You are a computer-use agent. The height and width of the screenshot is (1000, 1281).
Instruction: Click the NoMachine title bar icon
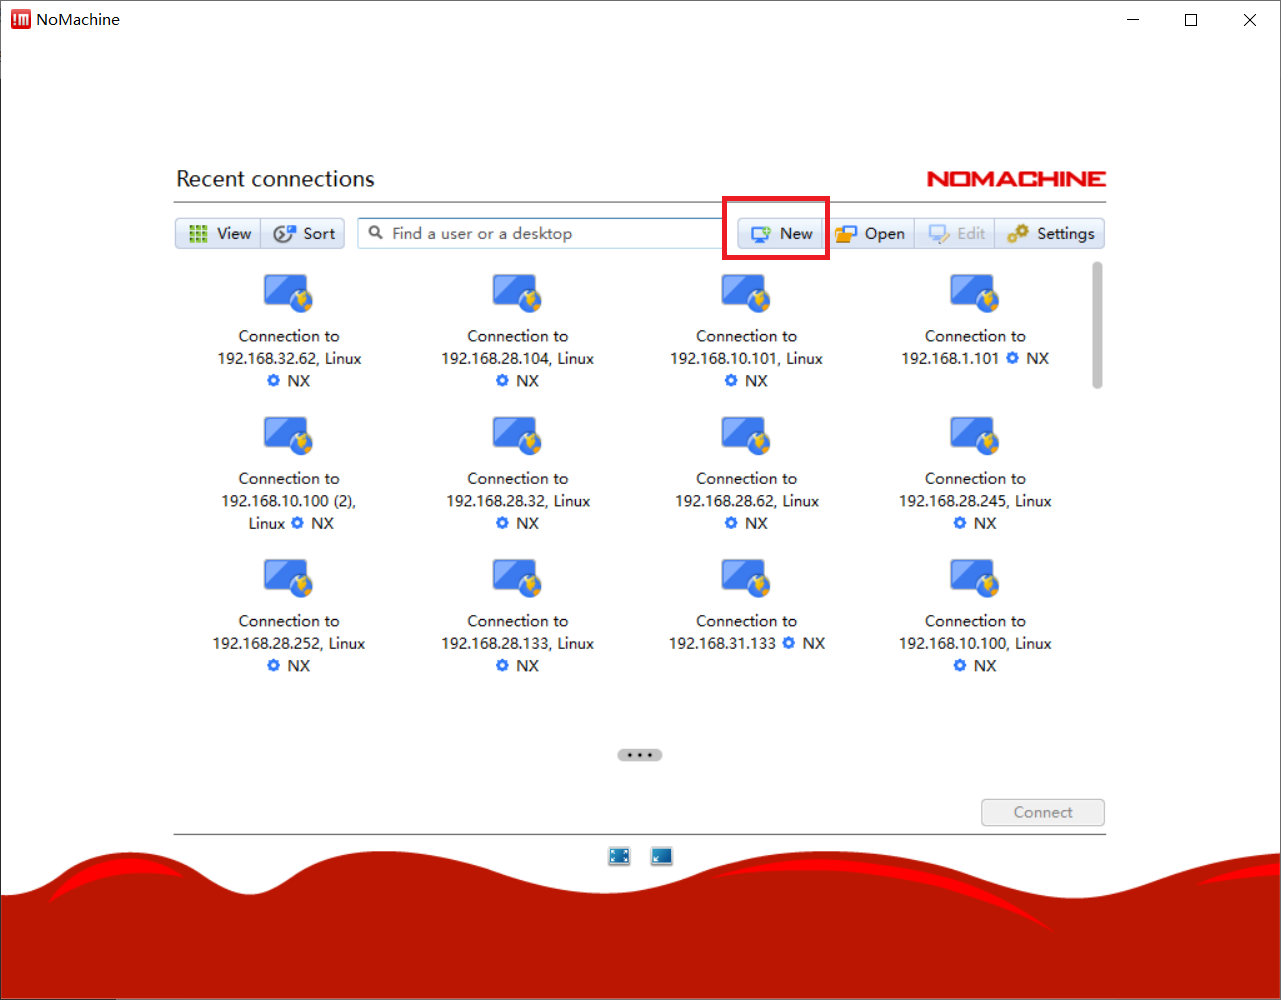tap(21, 19)
